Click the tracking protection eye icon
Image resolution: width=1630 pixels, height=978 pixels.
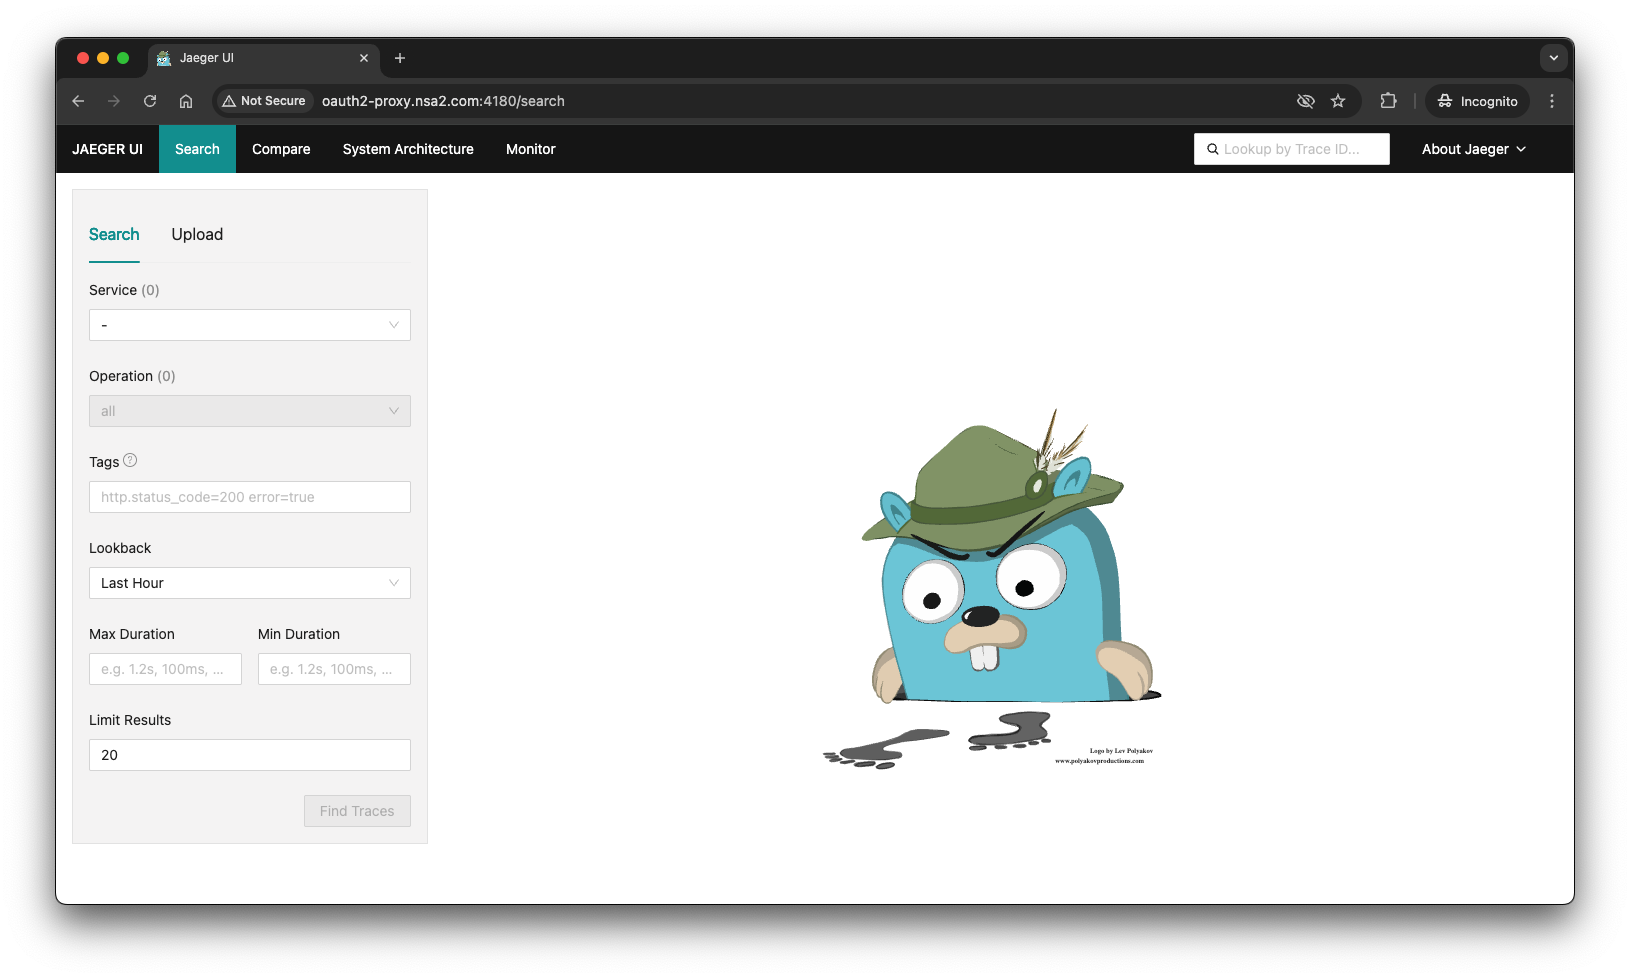tap(1305, 101)
